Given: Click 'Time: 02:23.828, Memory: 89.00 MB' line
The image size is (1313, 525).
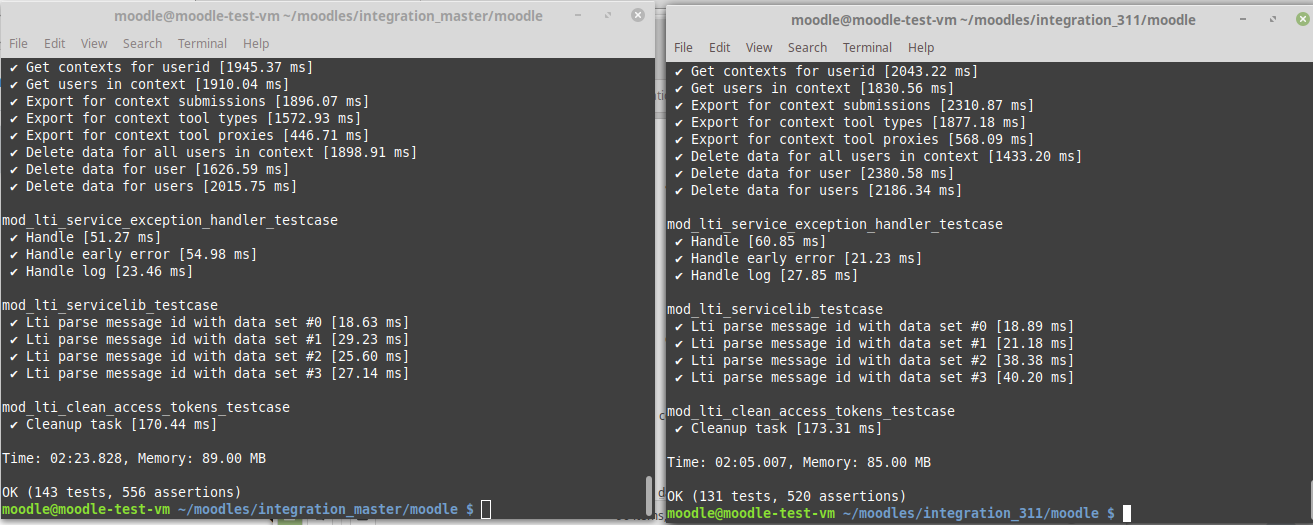Looking at the screenshot, I should pos(134,458).
